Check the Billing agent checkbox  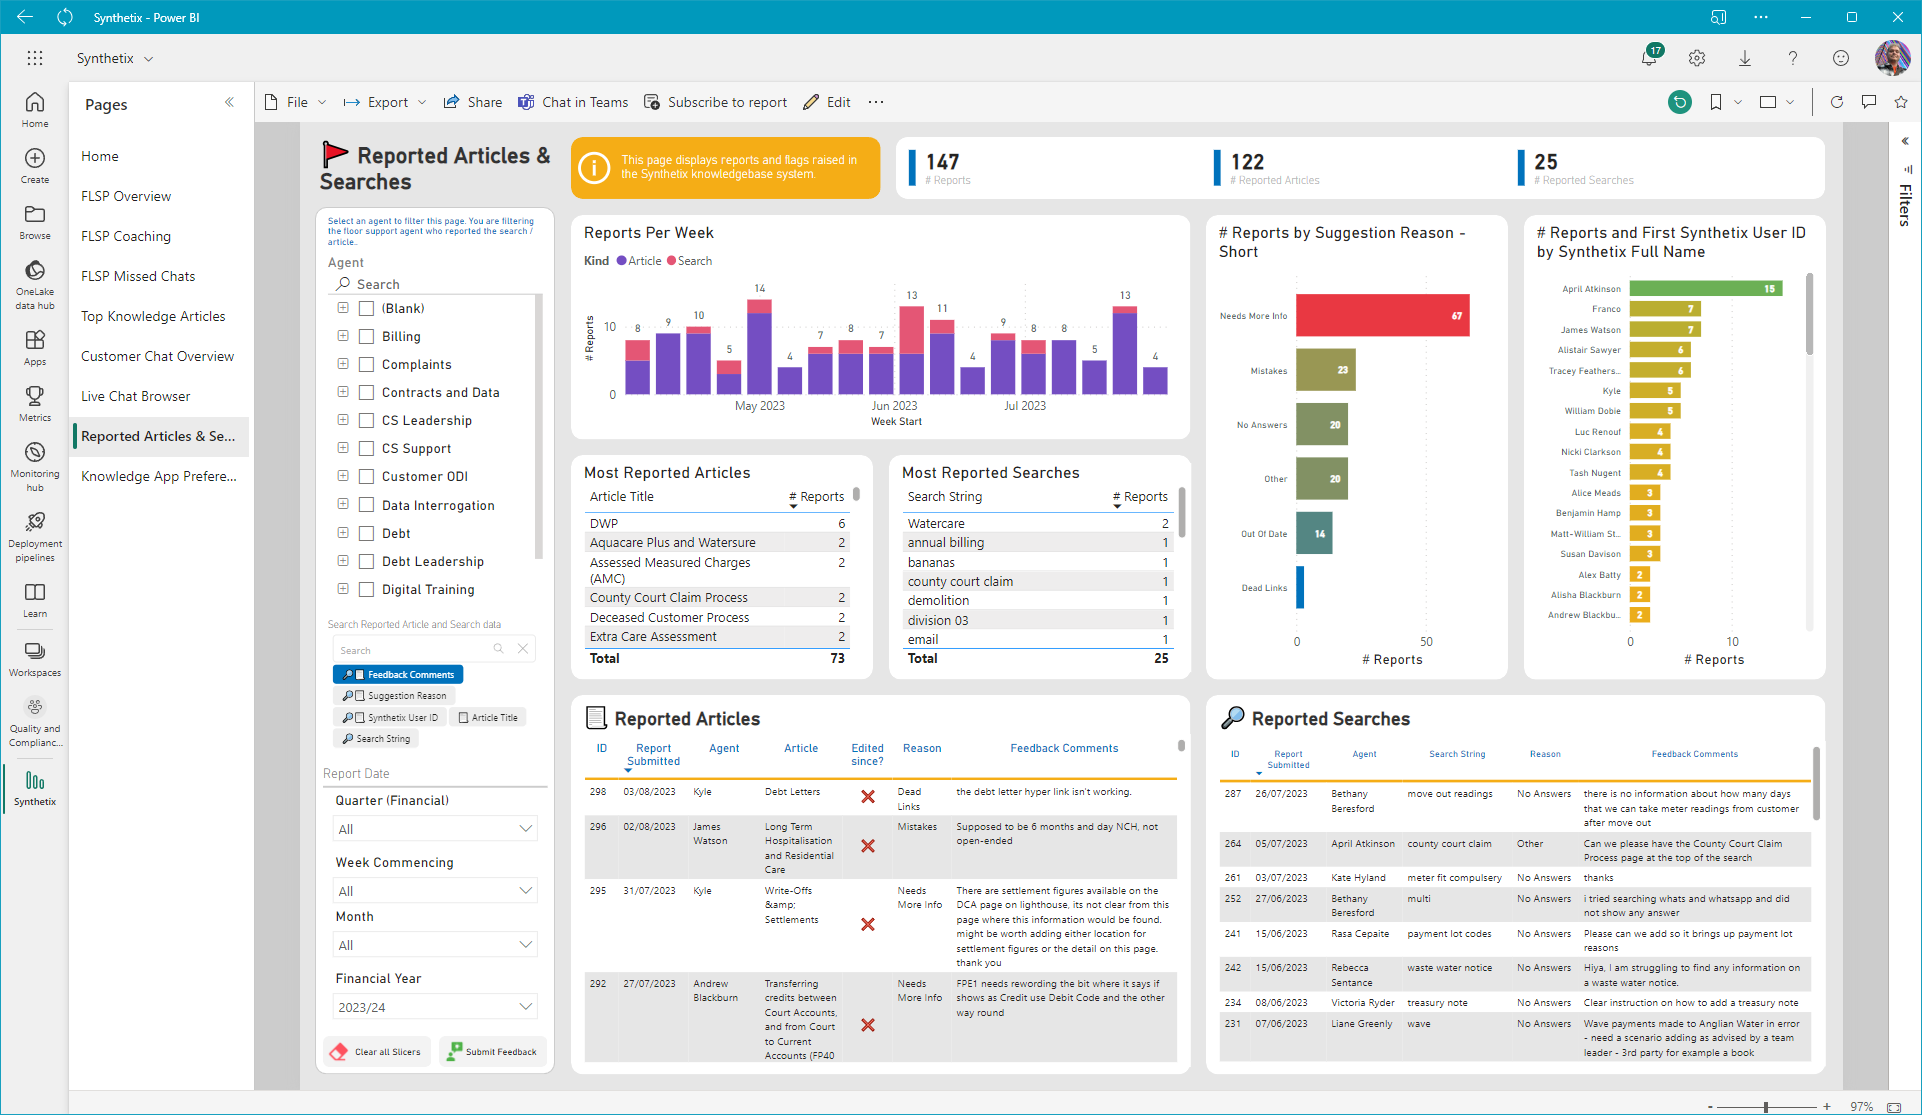(366, 337)
